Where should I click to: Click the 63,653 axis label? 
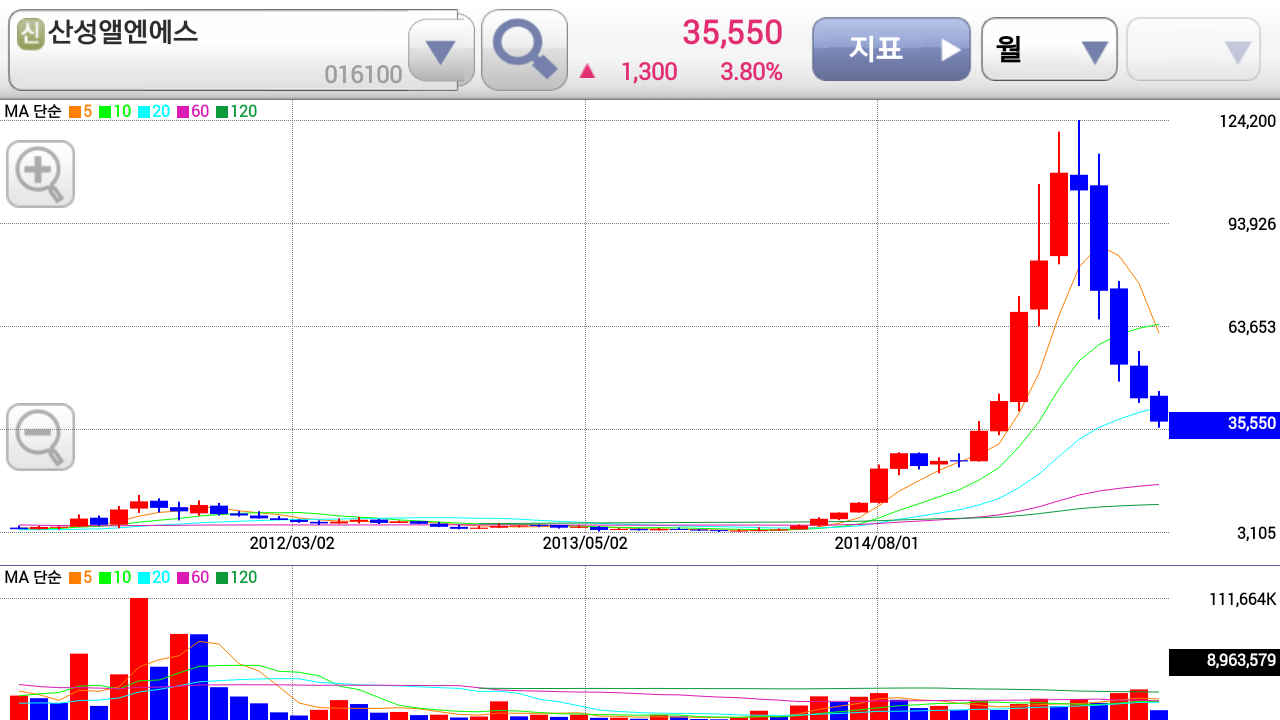(1252, 327)
